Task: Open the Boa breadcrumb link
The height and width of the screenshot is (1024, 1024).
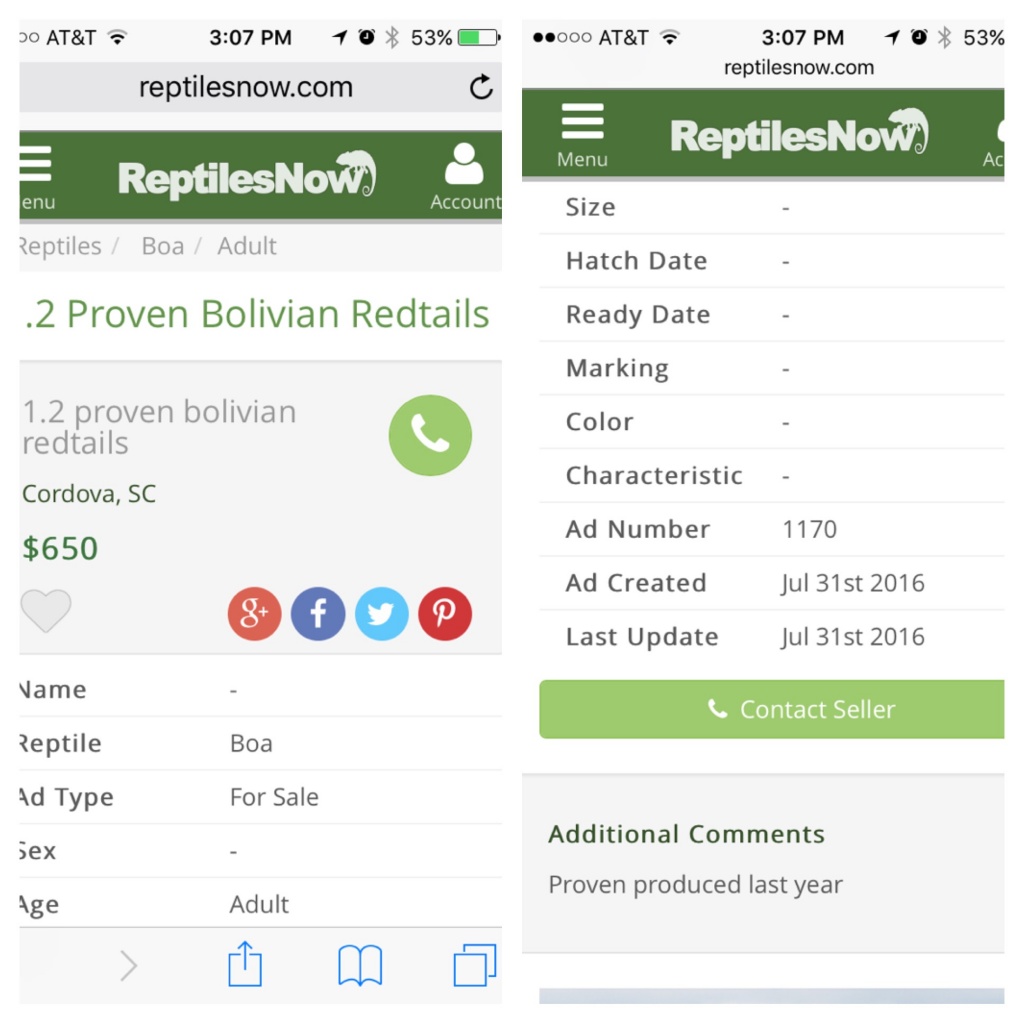Action: point(163,246)
